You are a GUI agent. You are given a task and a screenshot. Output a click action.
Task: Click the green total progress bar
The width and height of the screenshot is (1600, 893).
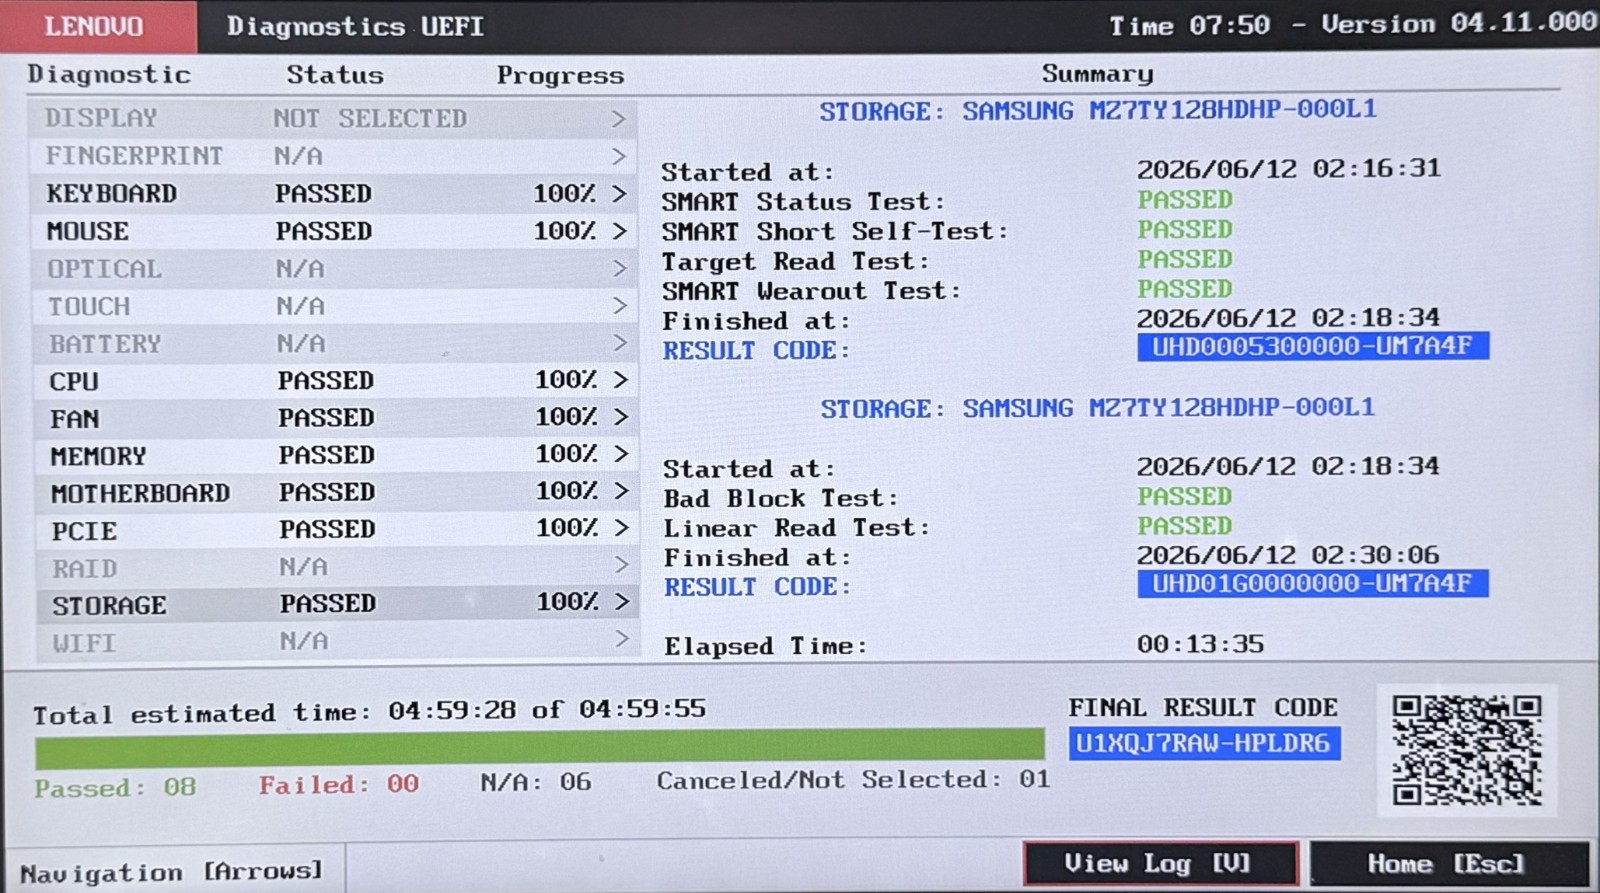coord(540,748)
